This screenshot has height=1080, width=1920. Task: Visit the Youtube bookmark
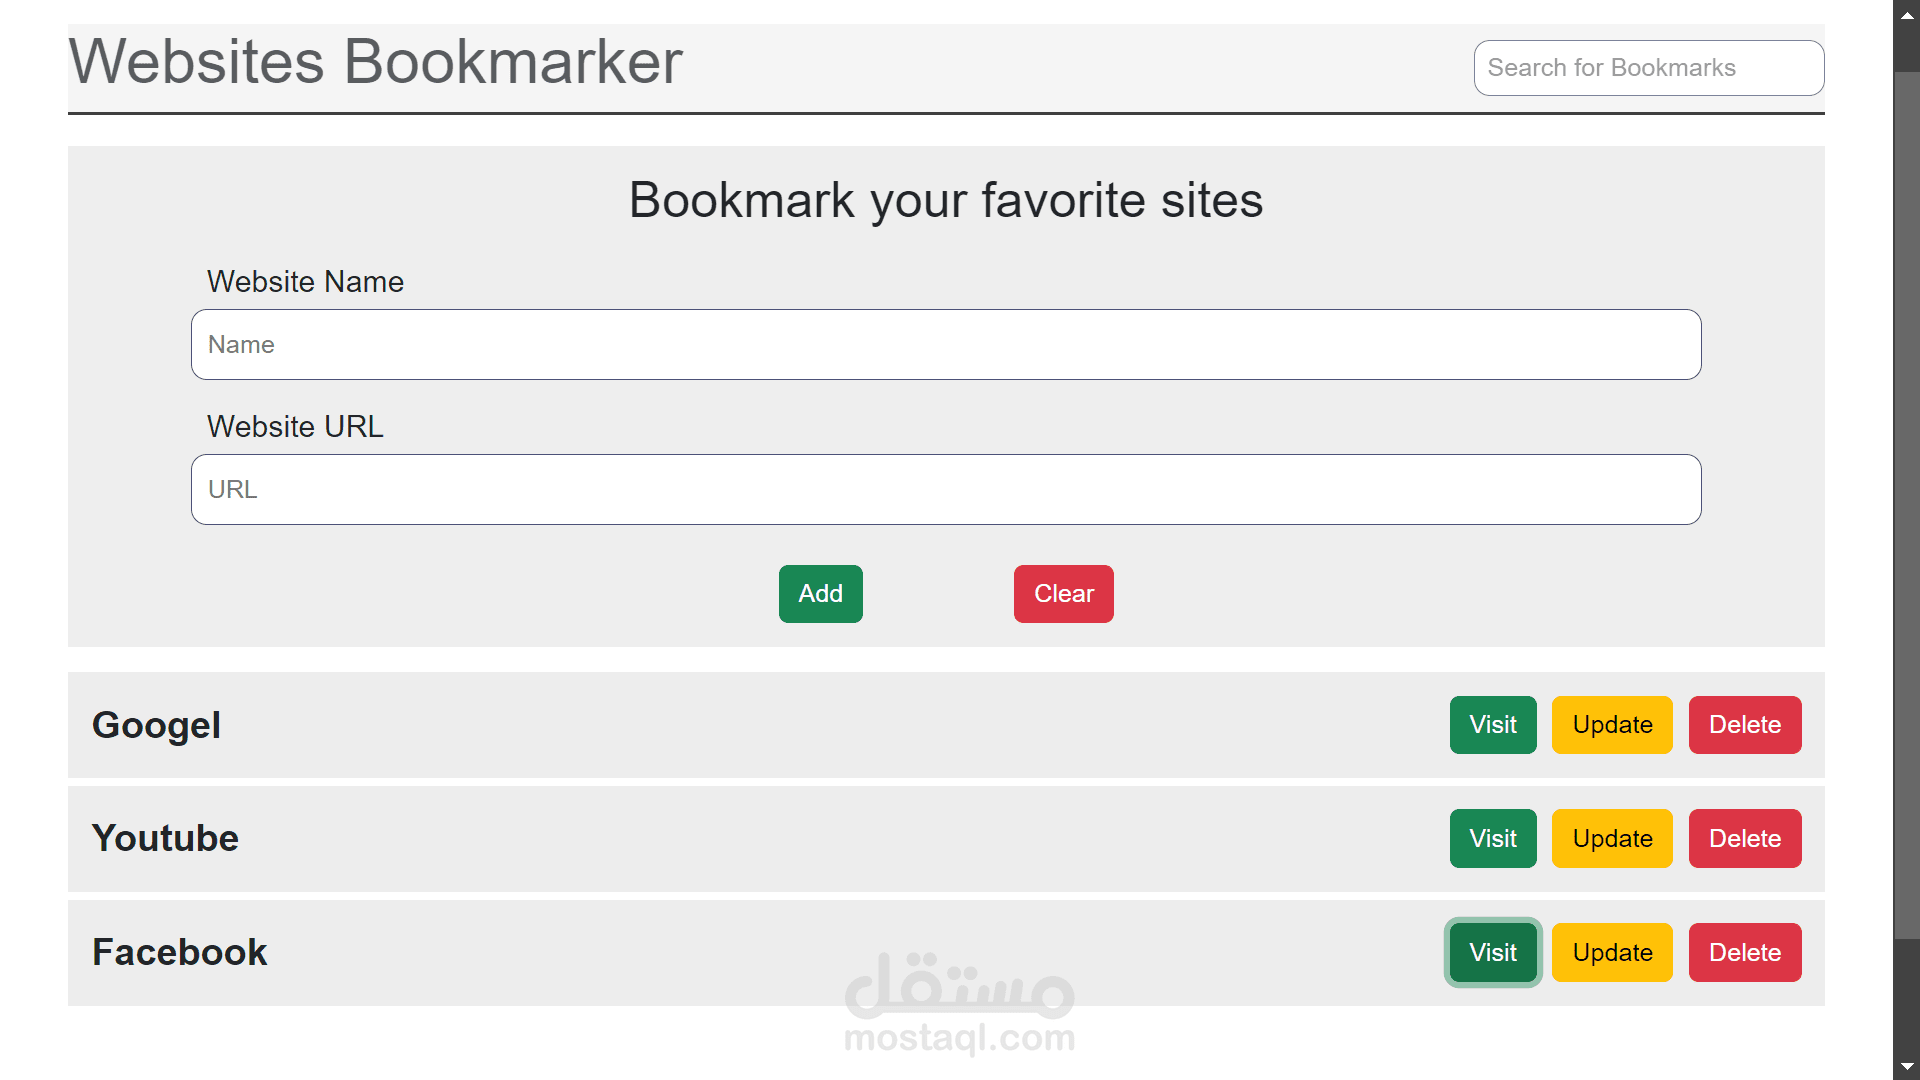[1492, 839]
